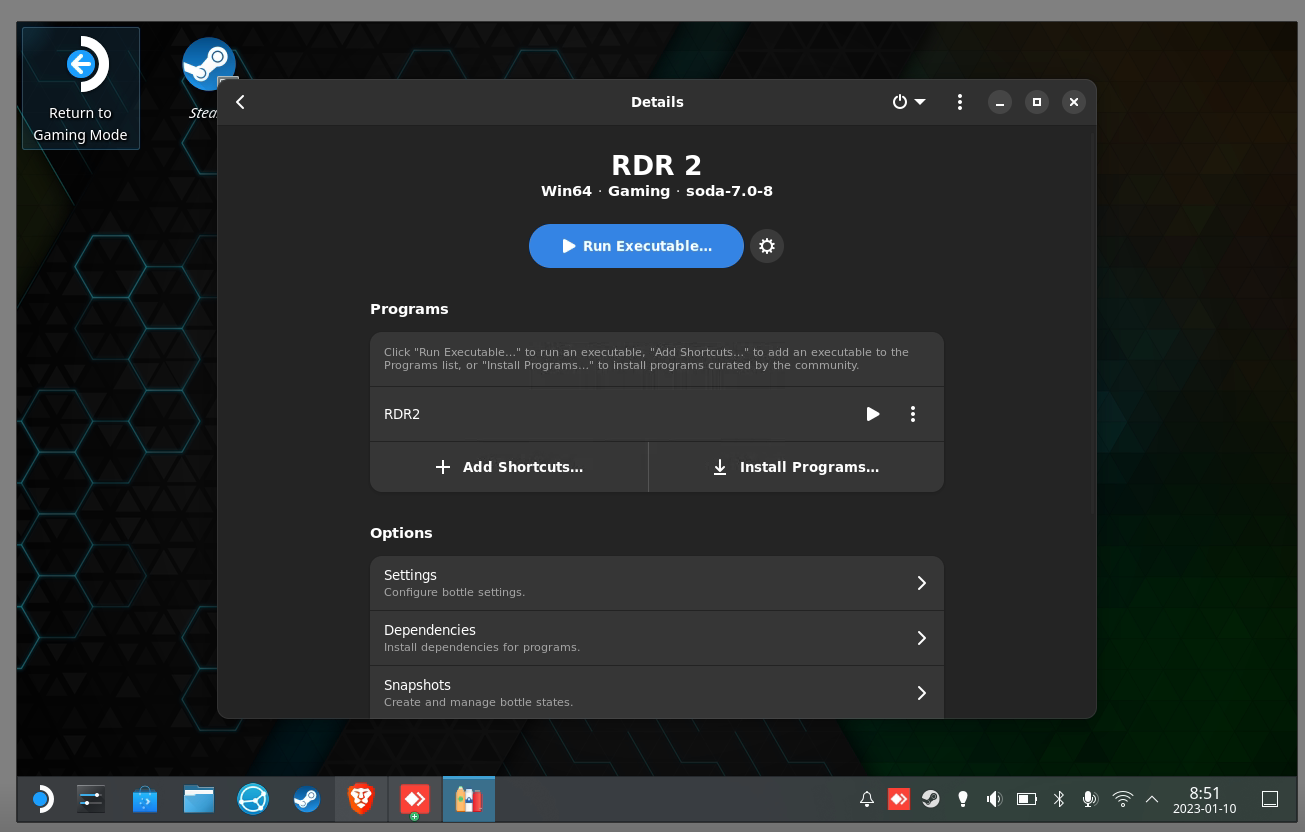Close the Bottles Details window
1305x832 pixels.
pos(1073,102)
